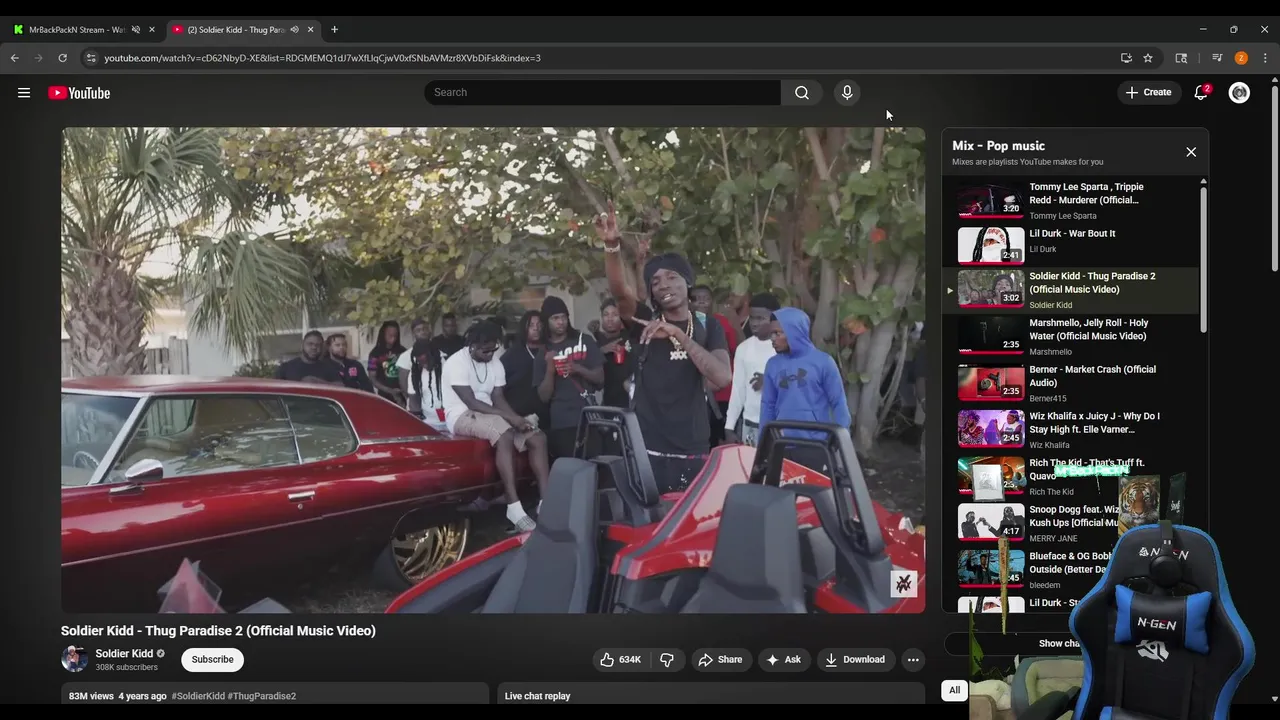Click the Mix - Pop music heading

tap(998, 146)
